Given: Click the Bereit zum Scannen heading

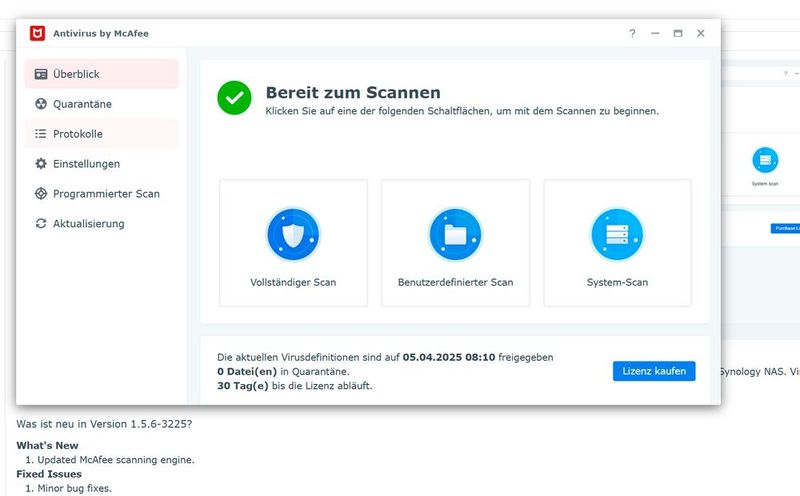Looking at the screenshot, I should pyautogui.click(x=353, y=92).
